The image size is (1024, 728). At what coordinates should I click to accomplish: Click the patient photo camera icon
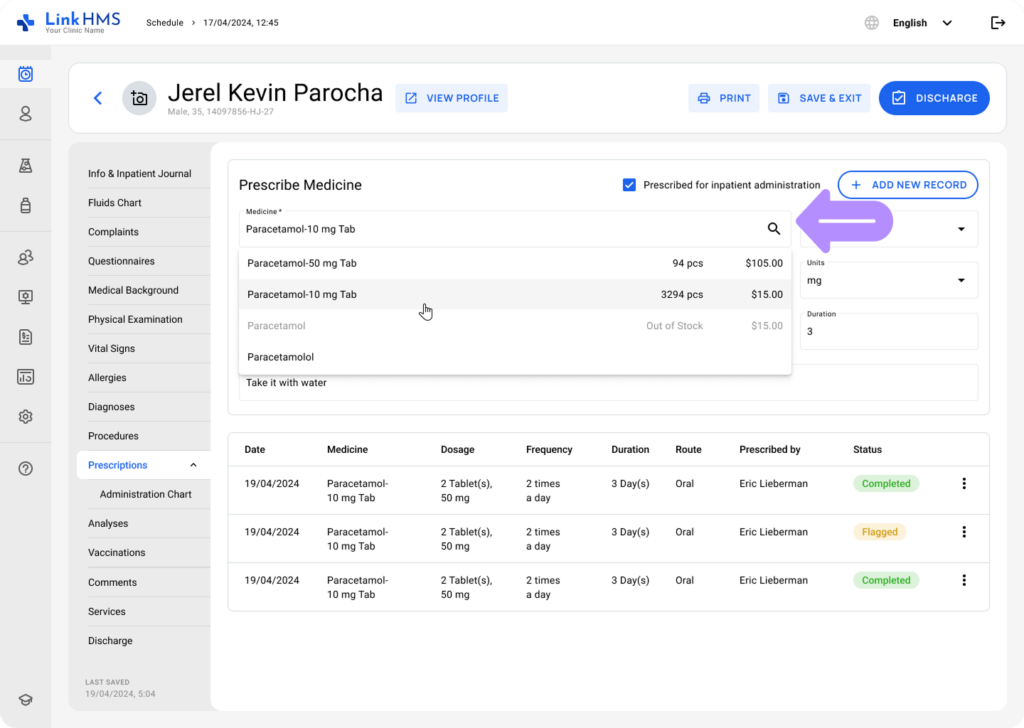coord(139,98)
